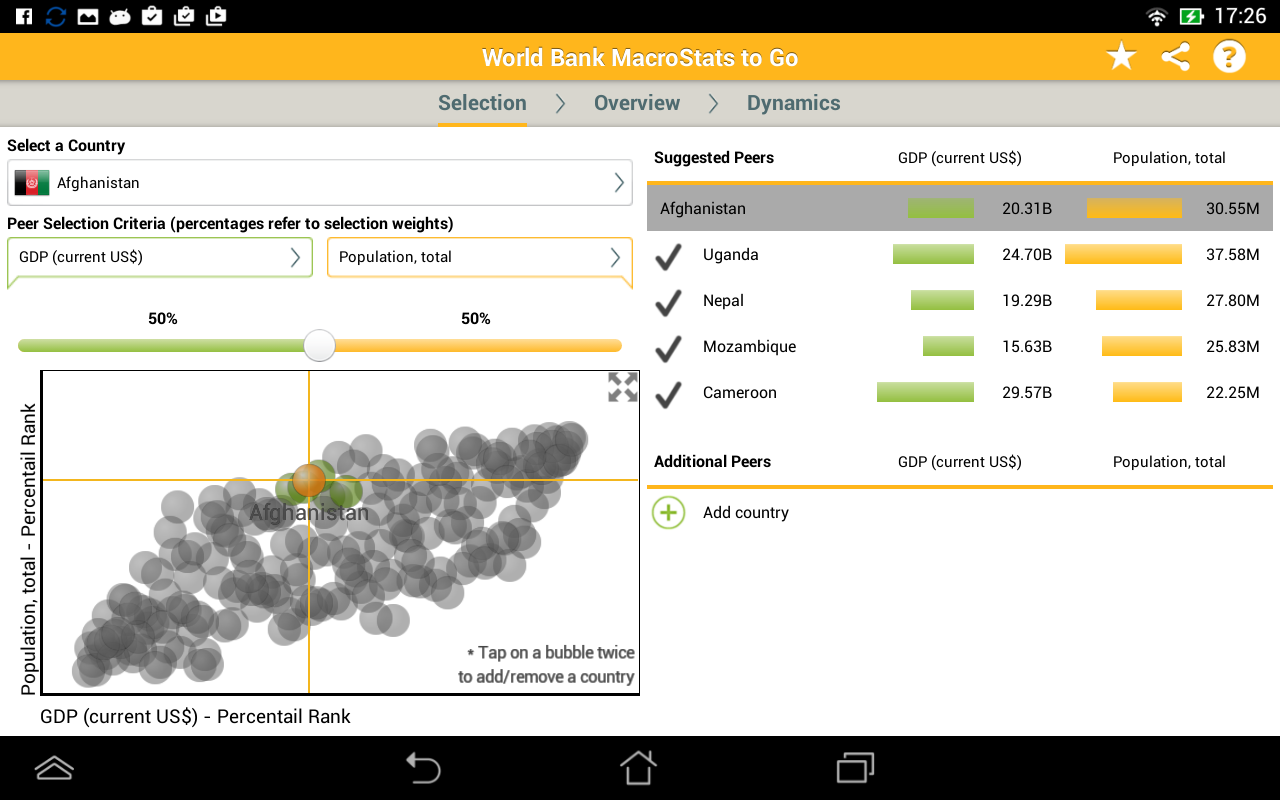
Task: Tap the Suggested Peers header
Action: click(714, 158)
